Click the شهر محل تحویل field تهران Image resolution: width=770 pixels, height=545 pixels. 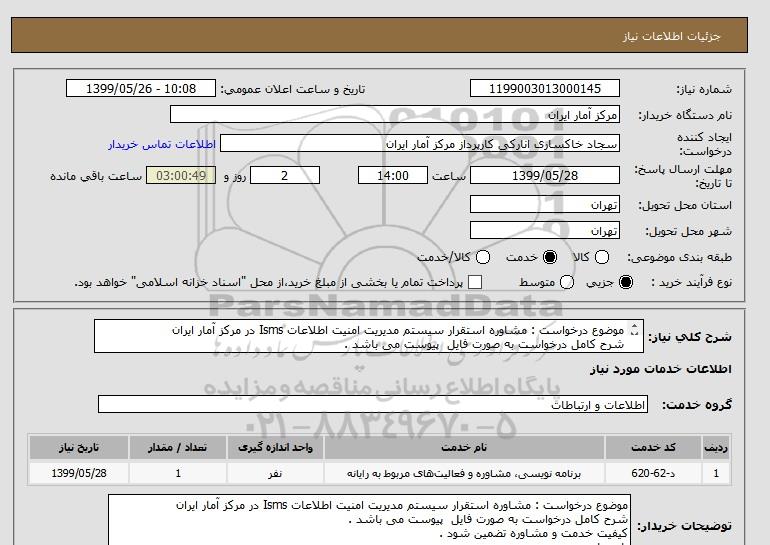[x=545, y=230]
